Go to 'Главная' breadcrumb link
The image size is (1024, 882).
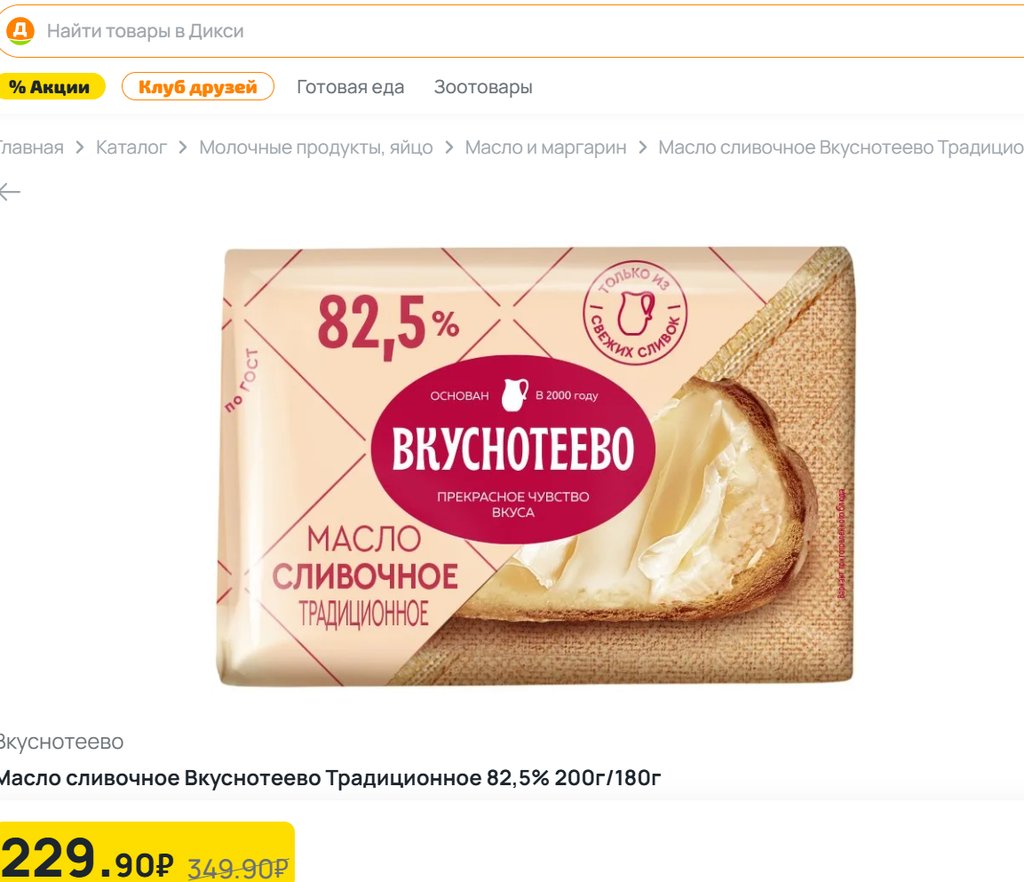31,148
